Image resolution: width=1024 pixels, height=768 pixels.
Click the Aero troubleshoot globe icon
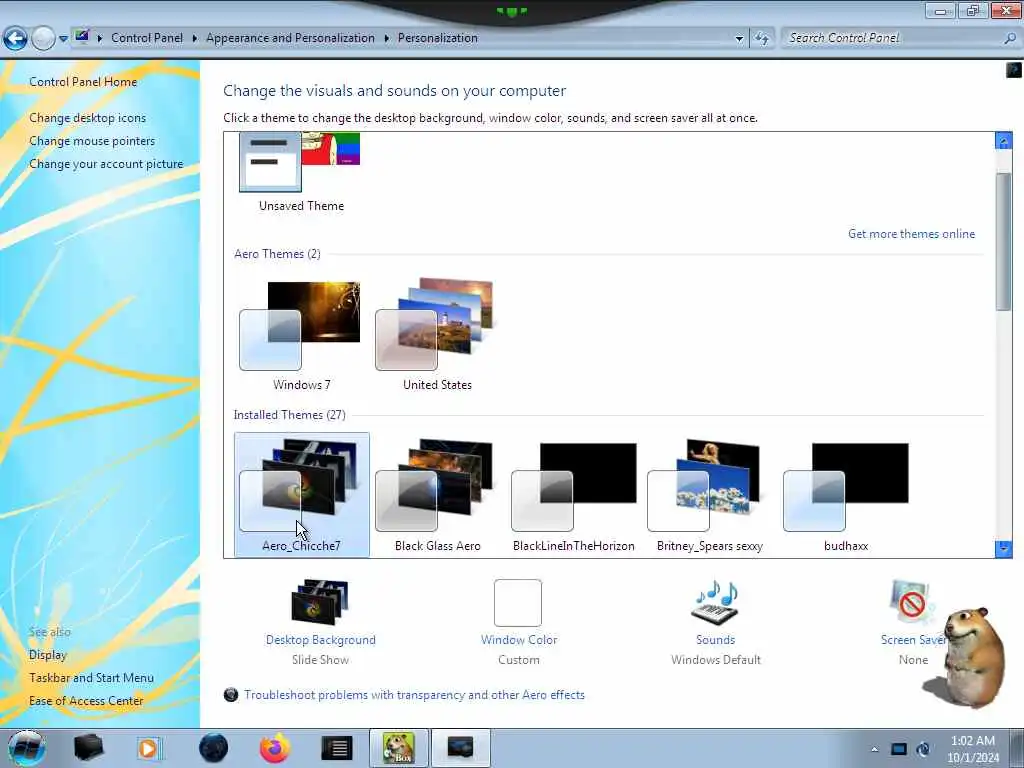pyautogui.click(x=231, y=695)
